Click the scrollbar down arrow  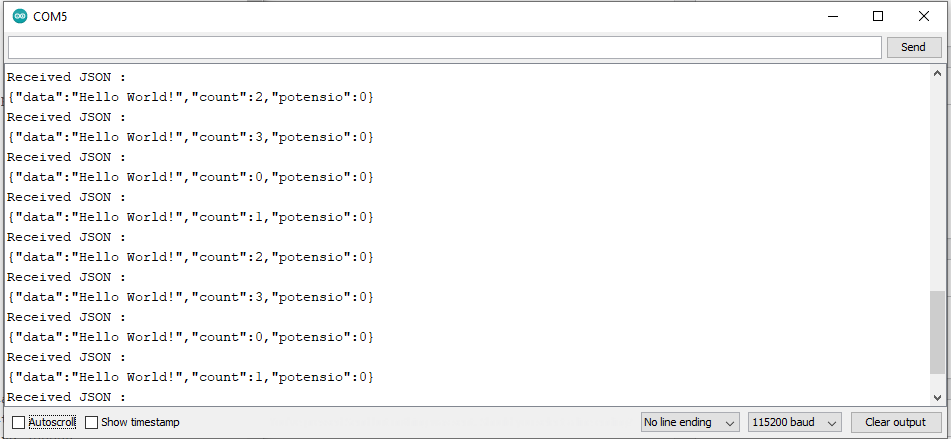(x=937, y=398)
